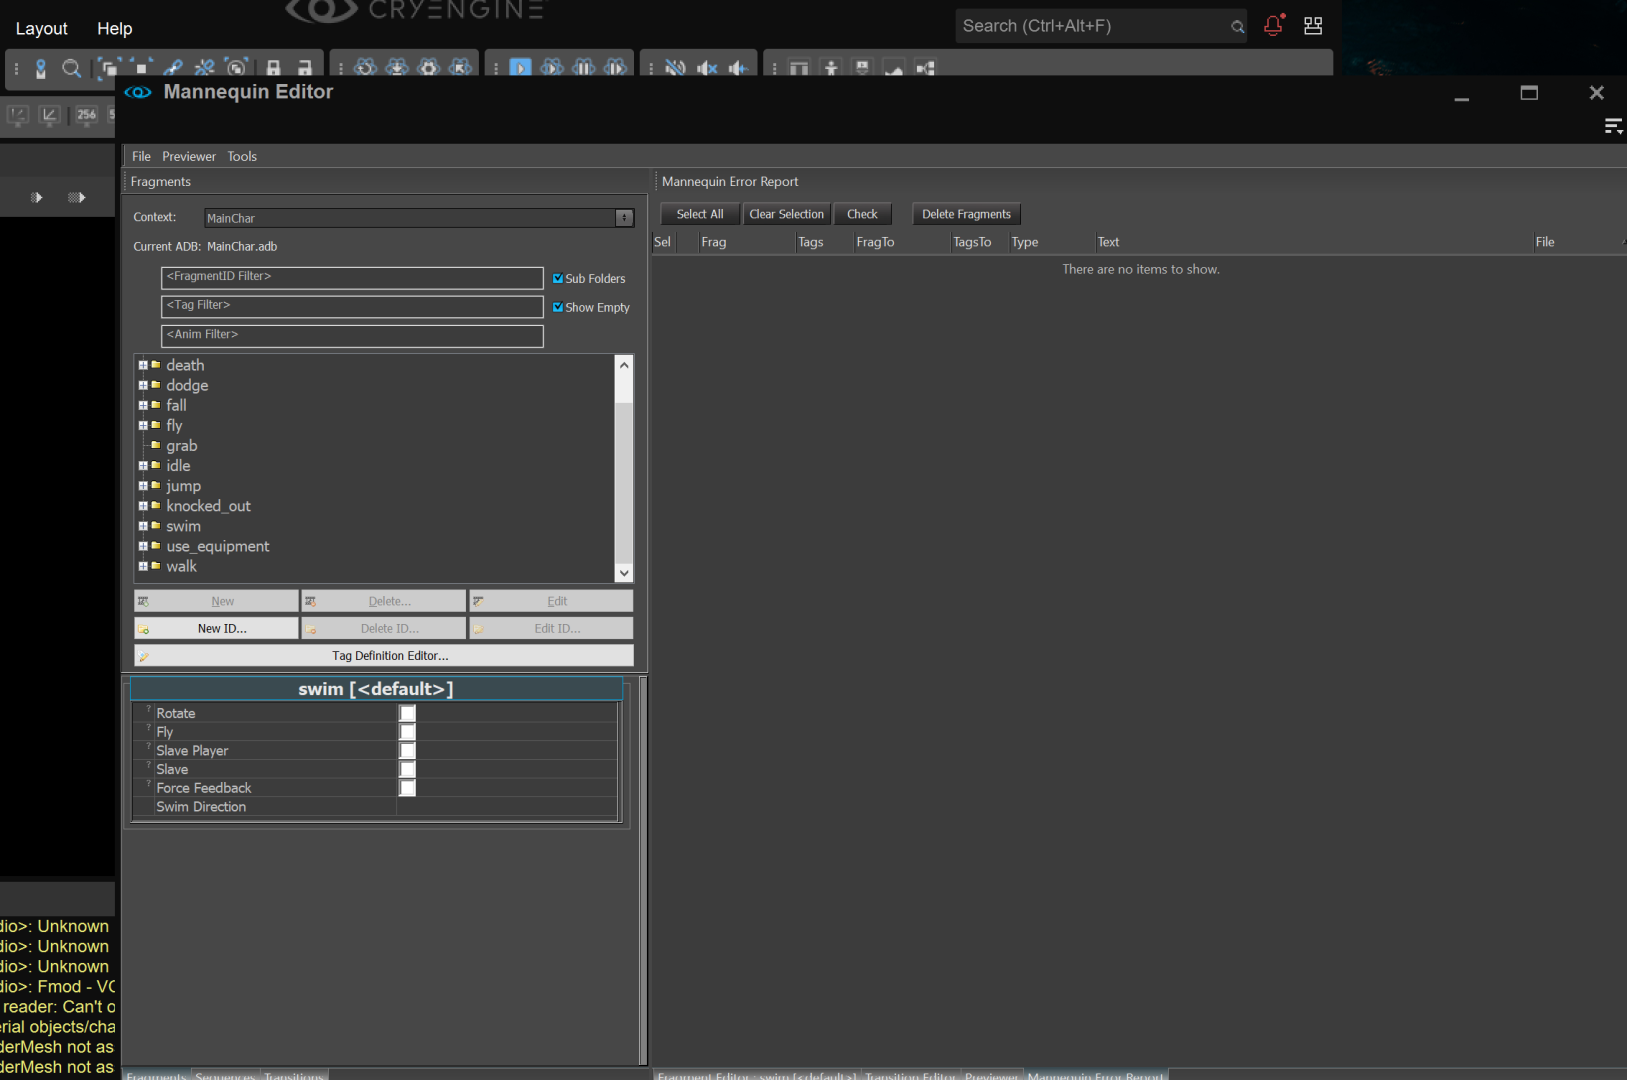Click the fragment list scrollbar down arrow
The width and height of the screenshot is (1627, 1080).
click(624, 573)
